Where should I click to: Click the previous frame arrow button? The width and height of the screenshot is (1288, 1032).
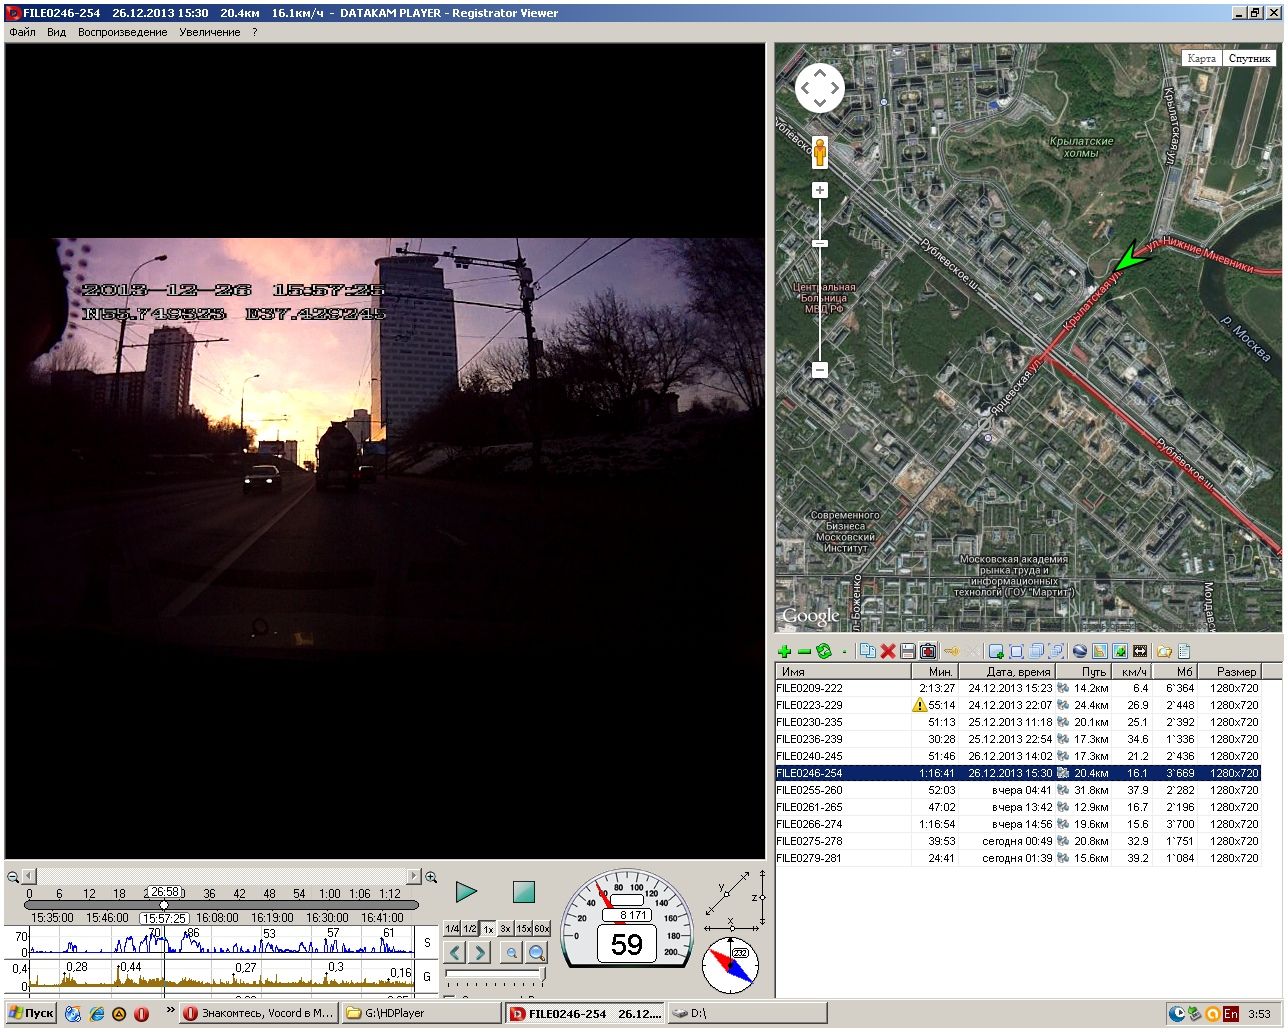pyautogui.click(x=455, y=953)
